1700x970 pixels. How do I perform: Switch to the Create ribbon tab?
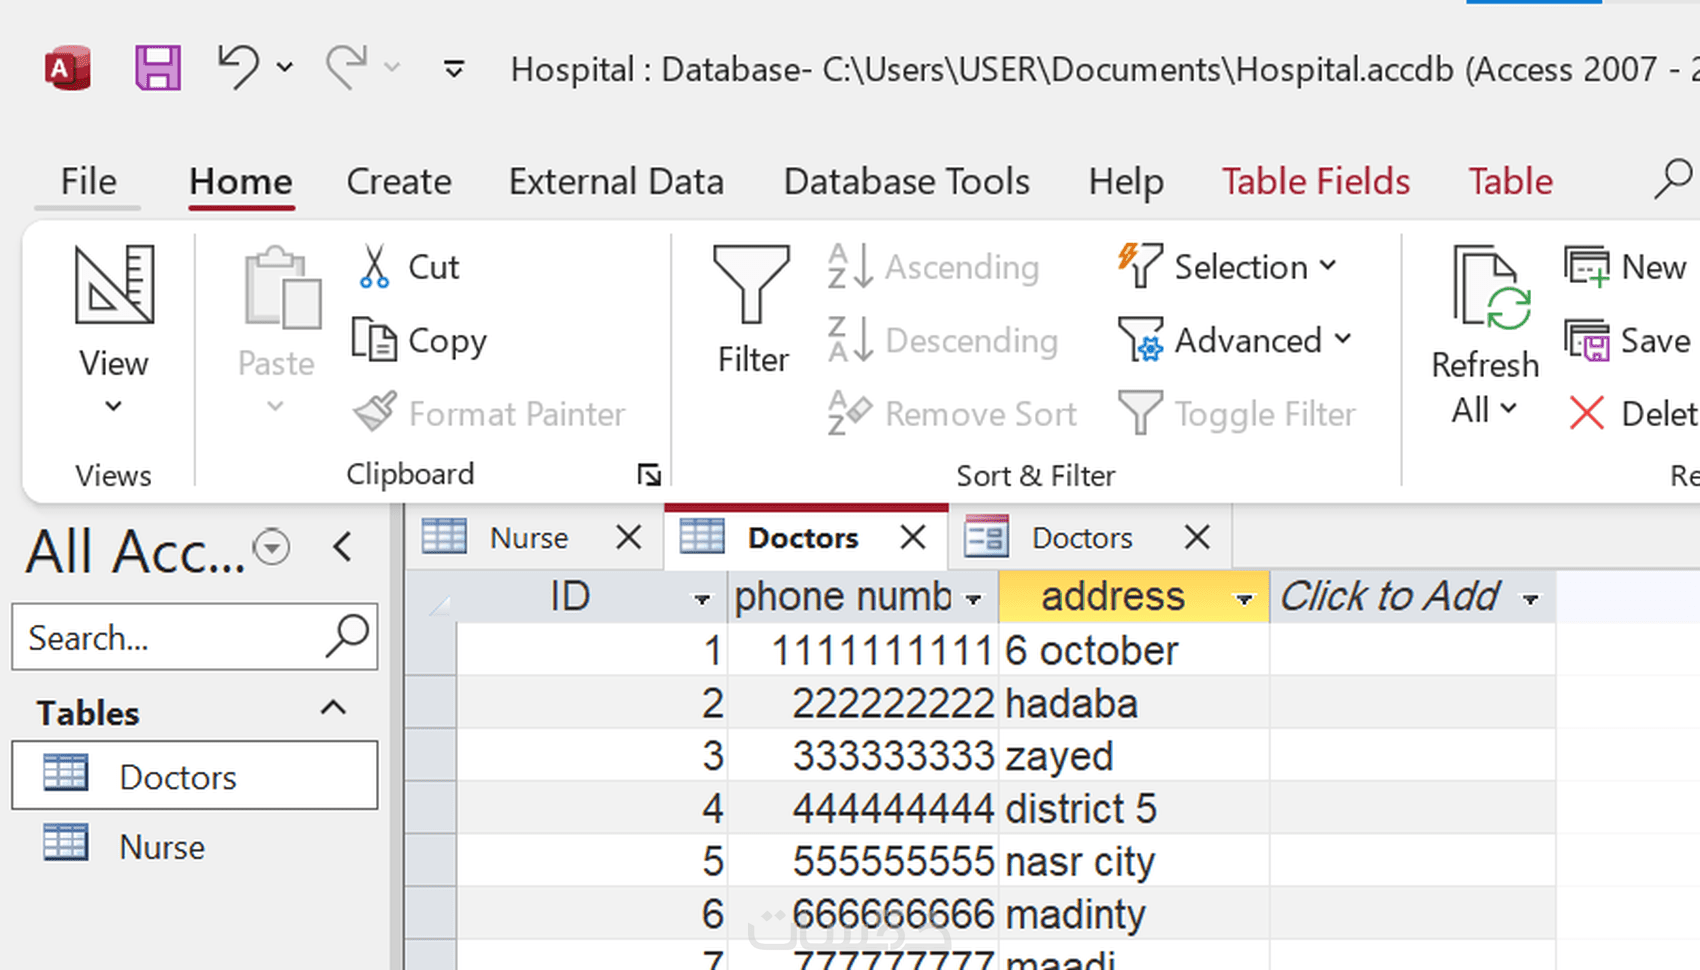(x=399, y=181)
